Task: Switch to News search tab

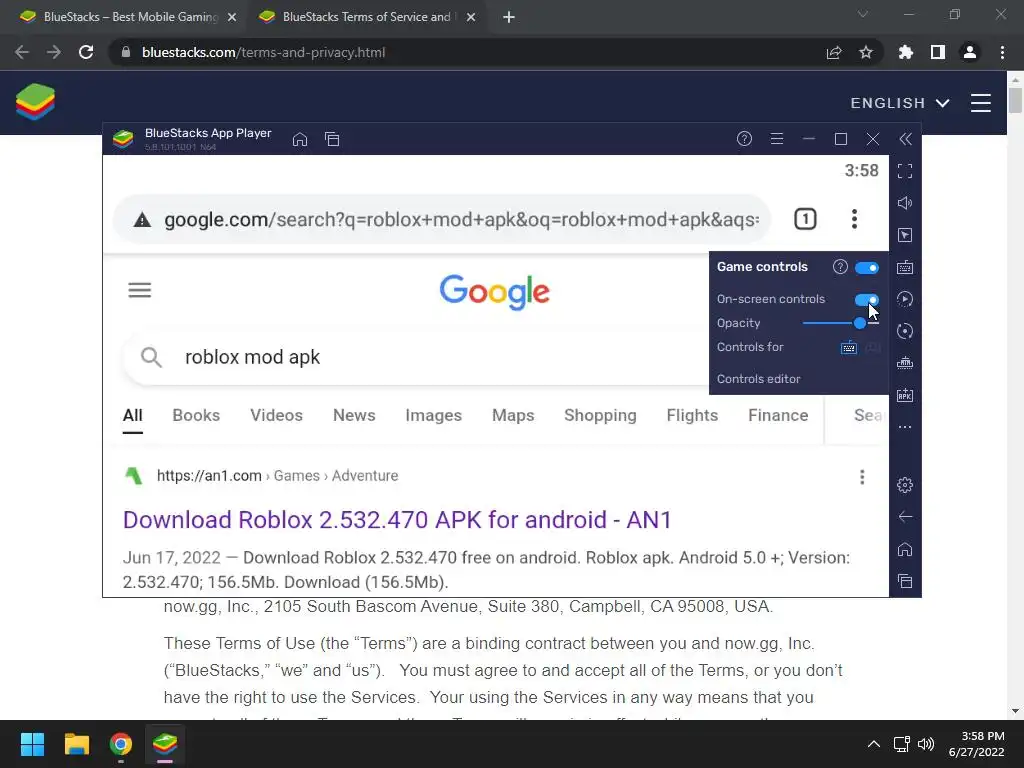Action: (x=354, y=415)
